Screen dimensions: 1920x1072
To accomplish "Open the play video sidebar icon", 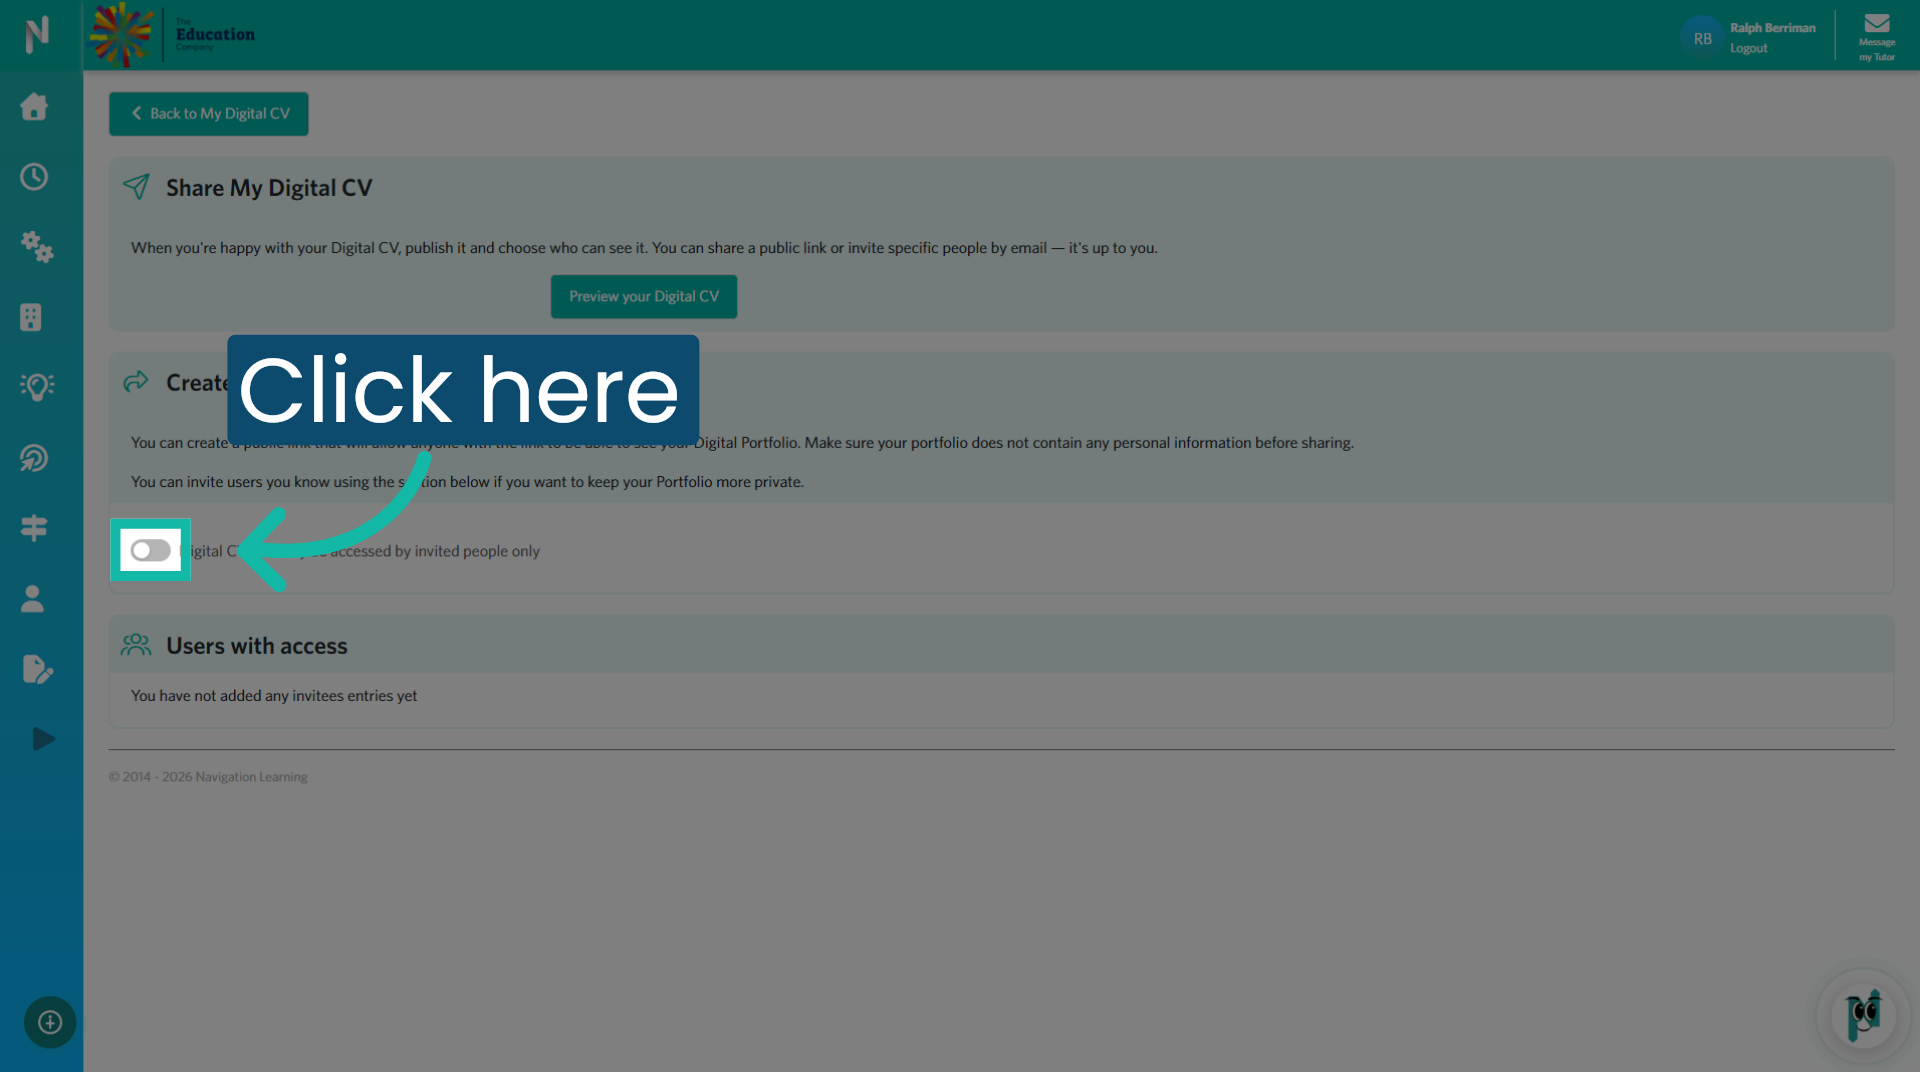I will pos(43,739).
